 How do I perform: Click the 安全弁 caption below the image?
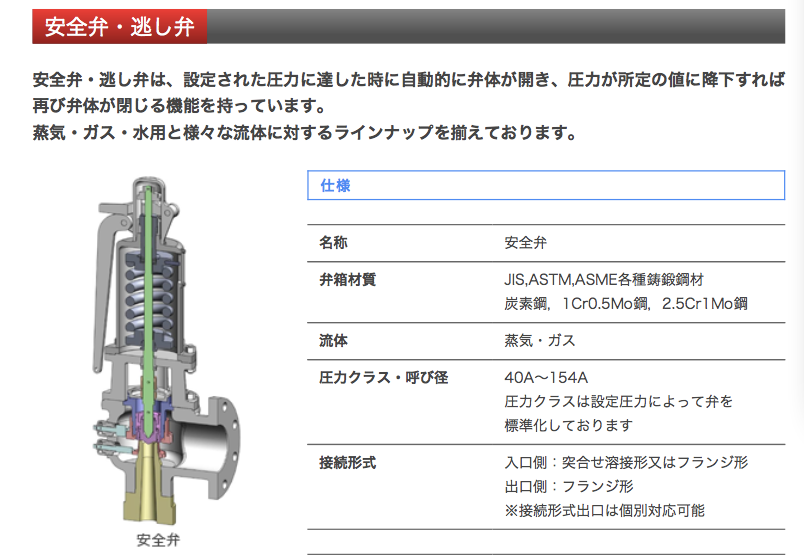pos(157,541)
